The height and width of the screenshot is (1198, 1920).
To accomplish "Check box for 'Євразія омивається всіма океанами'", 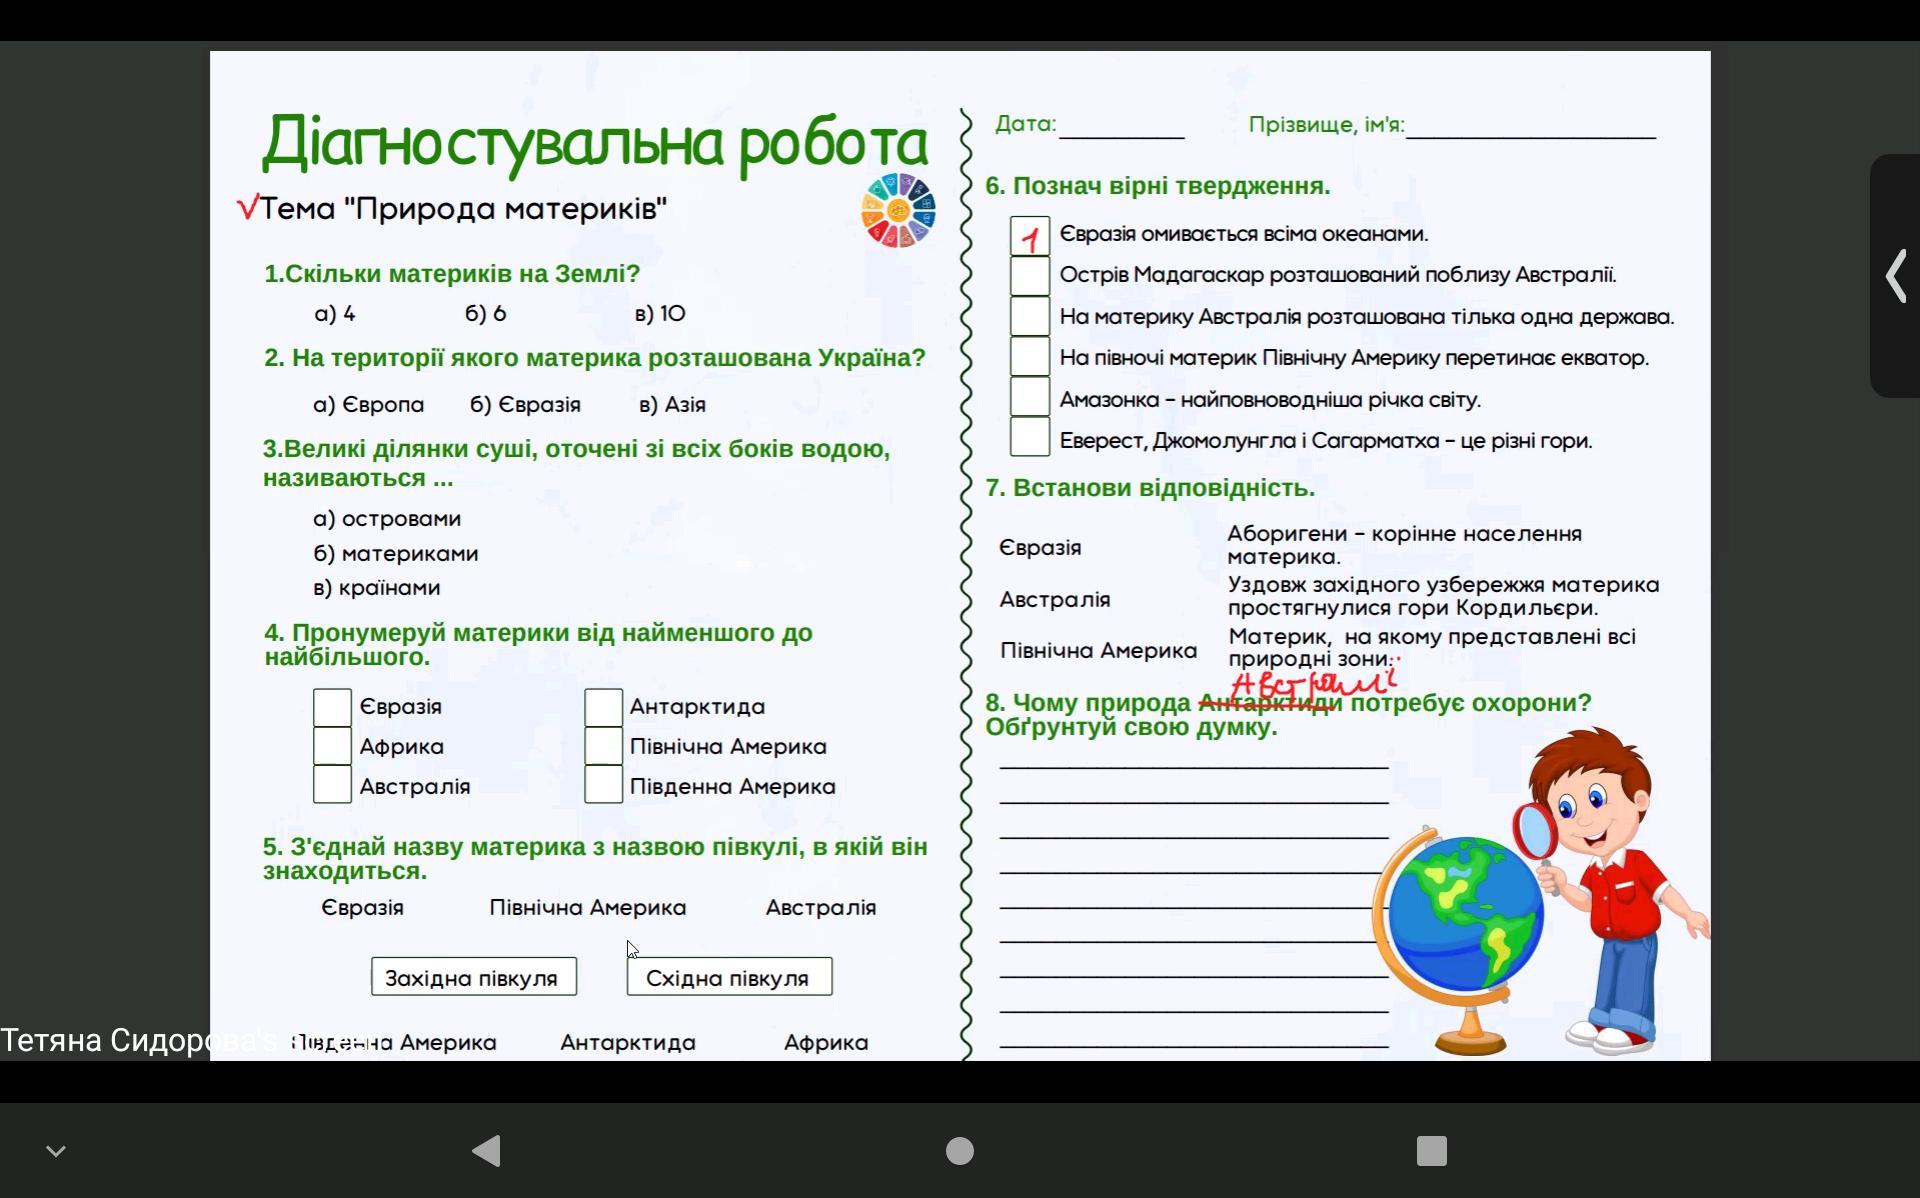I will pyautogui.click(x=1029, y=236).
